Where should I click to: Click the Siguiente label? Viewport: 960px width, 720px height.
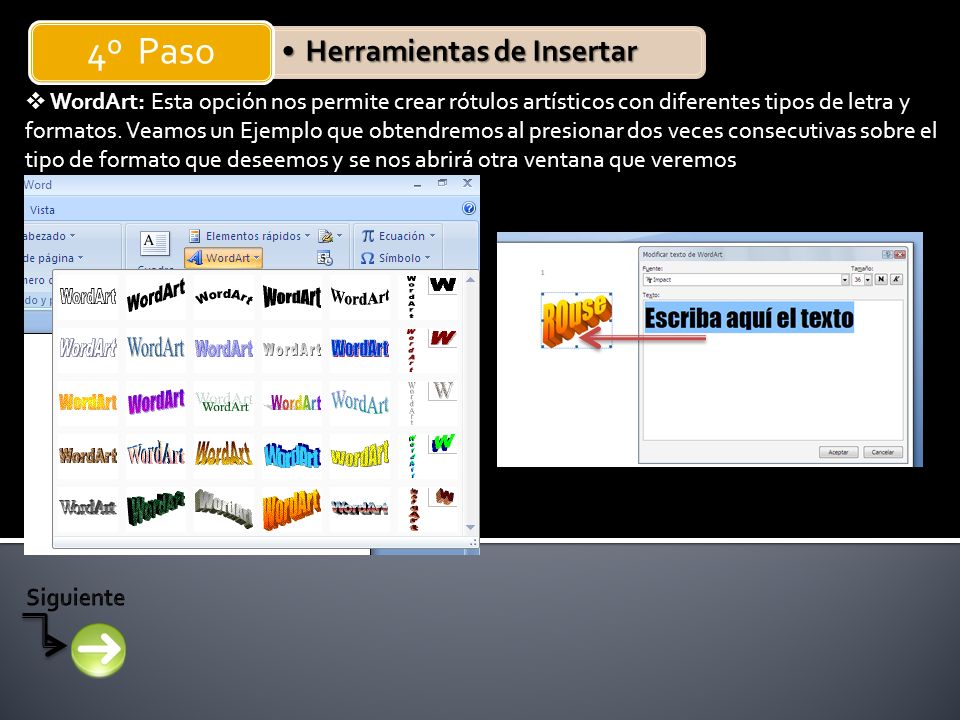pyautogui.click(x=75, y=598)
